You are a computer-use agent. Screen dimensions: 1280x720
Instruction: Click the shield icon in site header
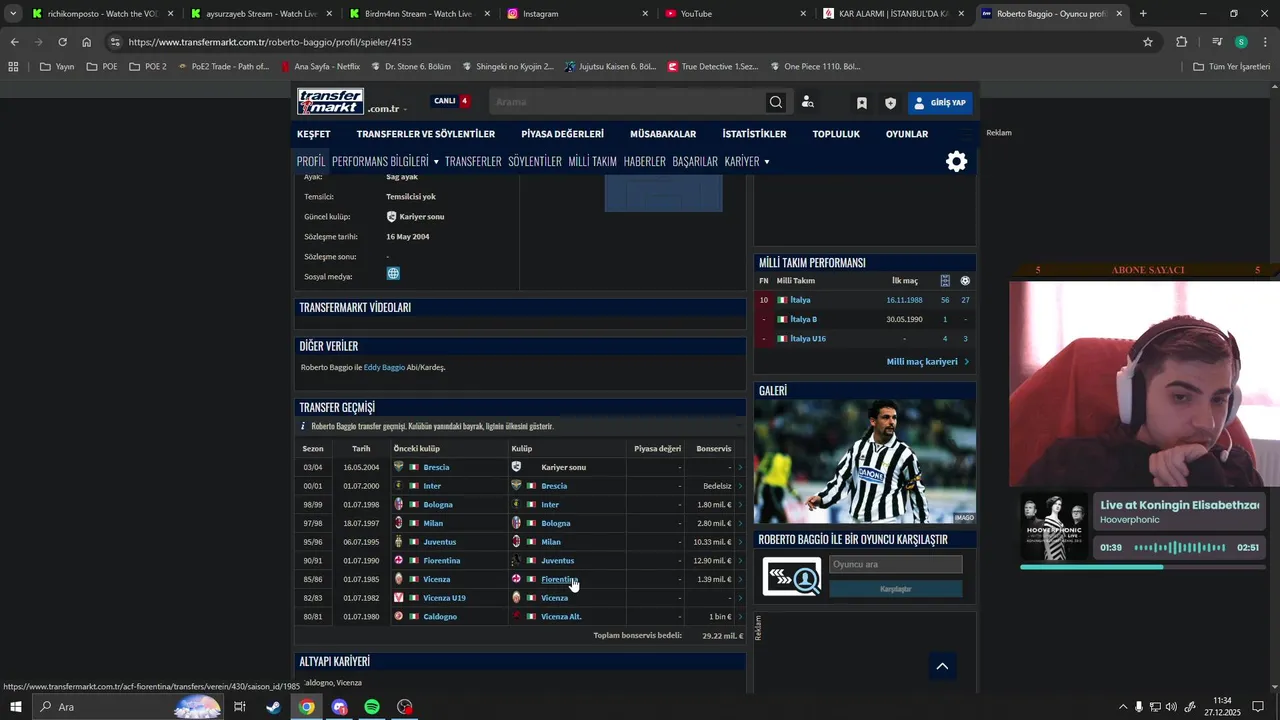pos(890,103)
